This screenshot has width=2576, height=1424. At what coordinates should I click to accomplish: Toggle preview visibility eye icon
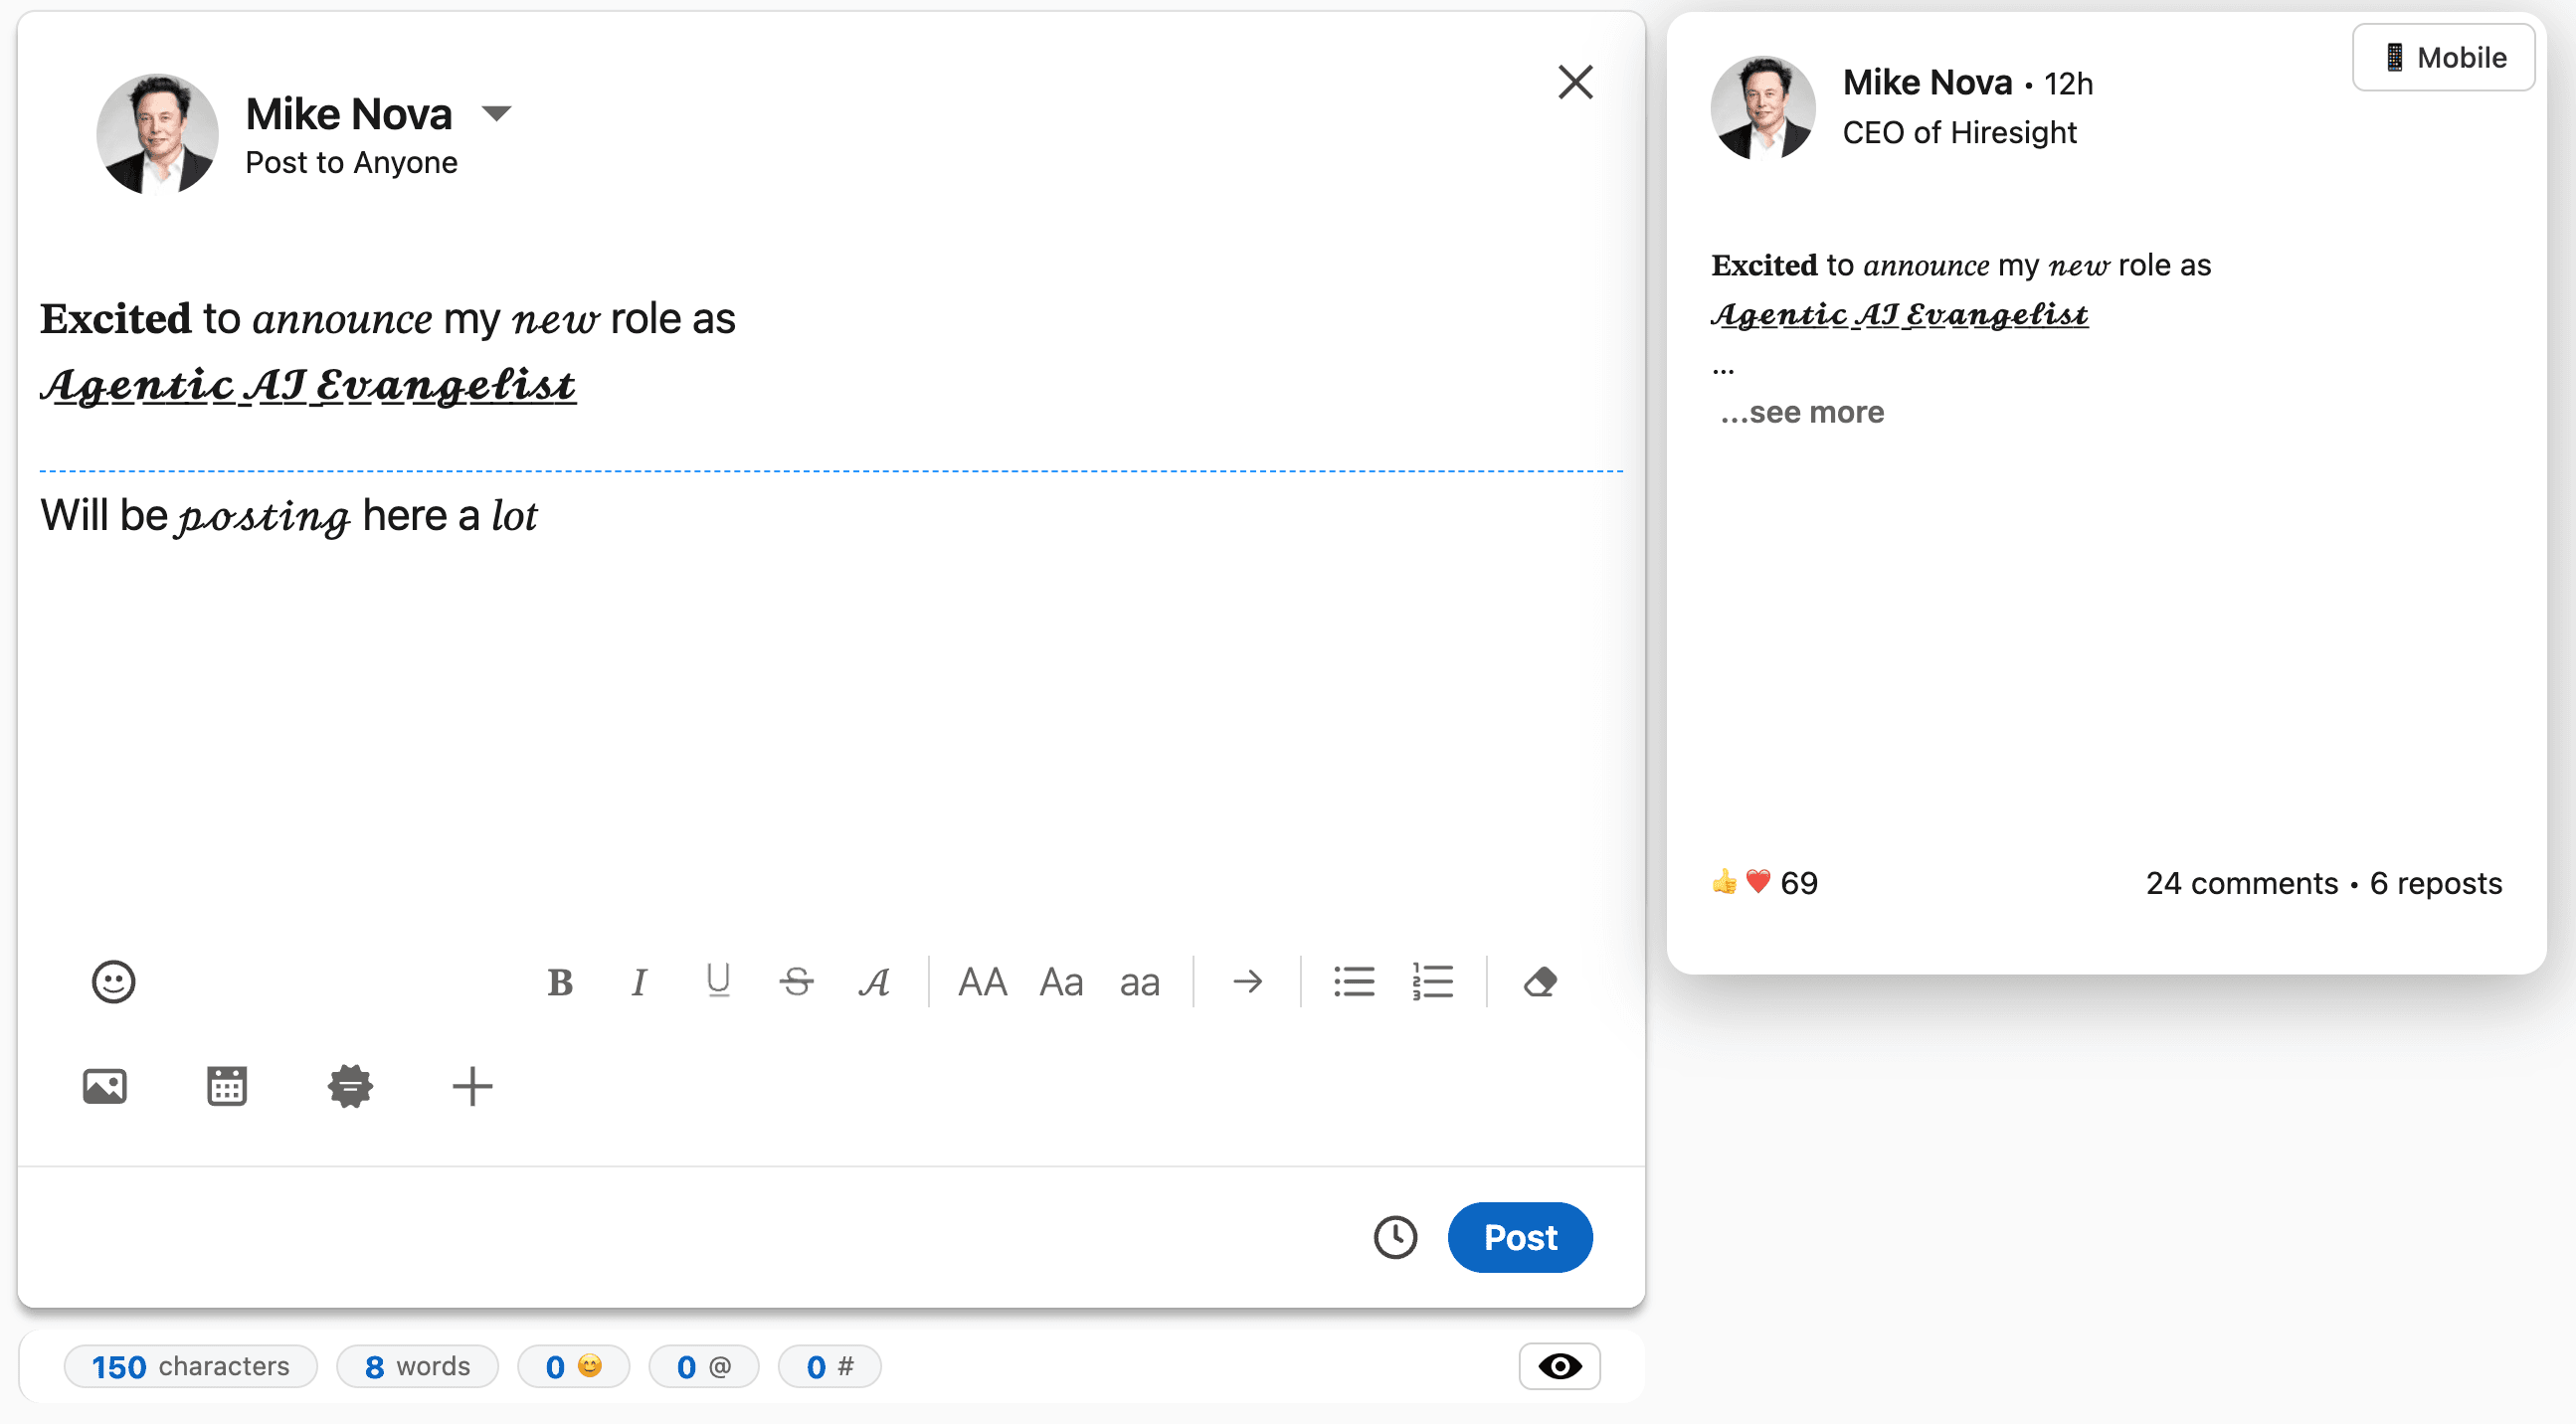pyautogui.click(x=1559, y=1366)
